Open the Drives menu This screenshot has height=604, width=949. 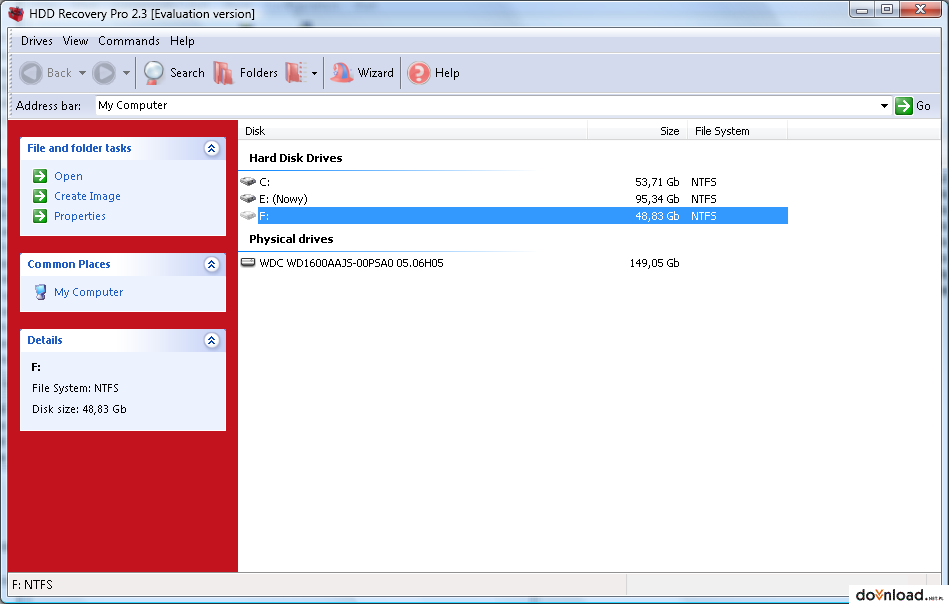(36, 41)
